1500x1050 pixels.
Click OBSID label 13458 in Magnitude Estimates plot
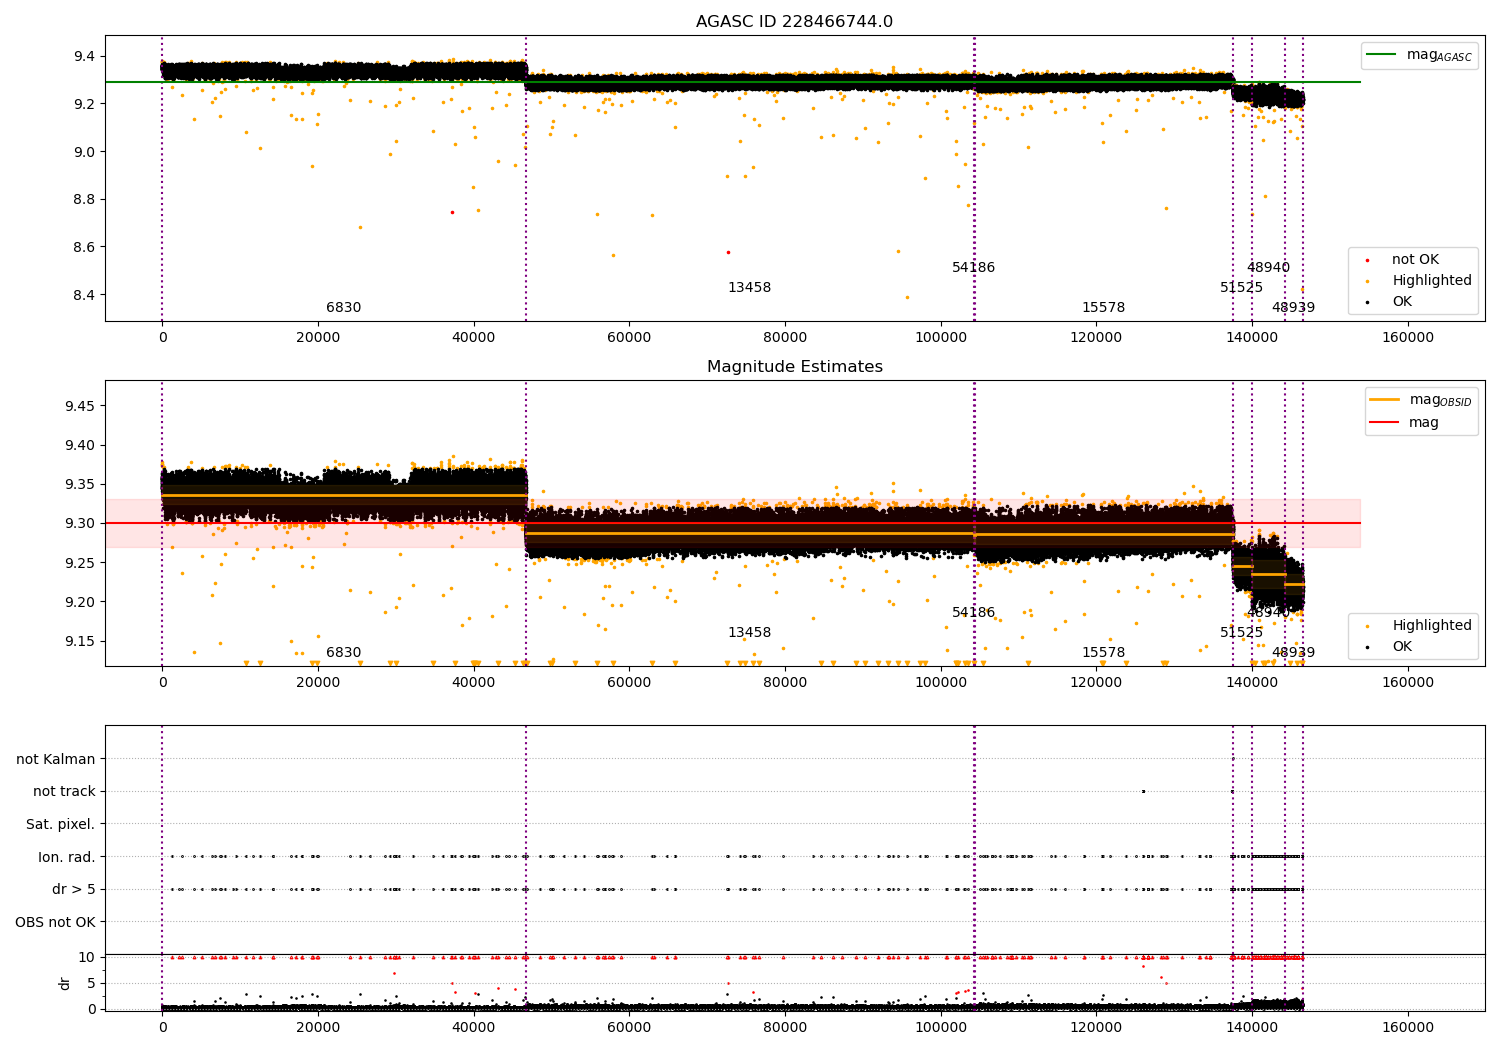[749, 633]
